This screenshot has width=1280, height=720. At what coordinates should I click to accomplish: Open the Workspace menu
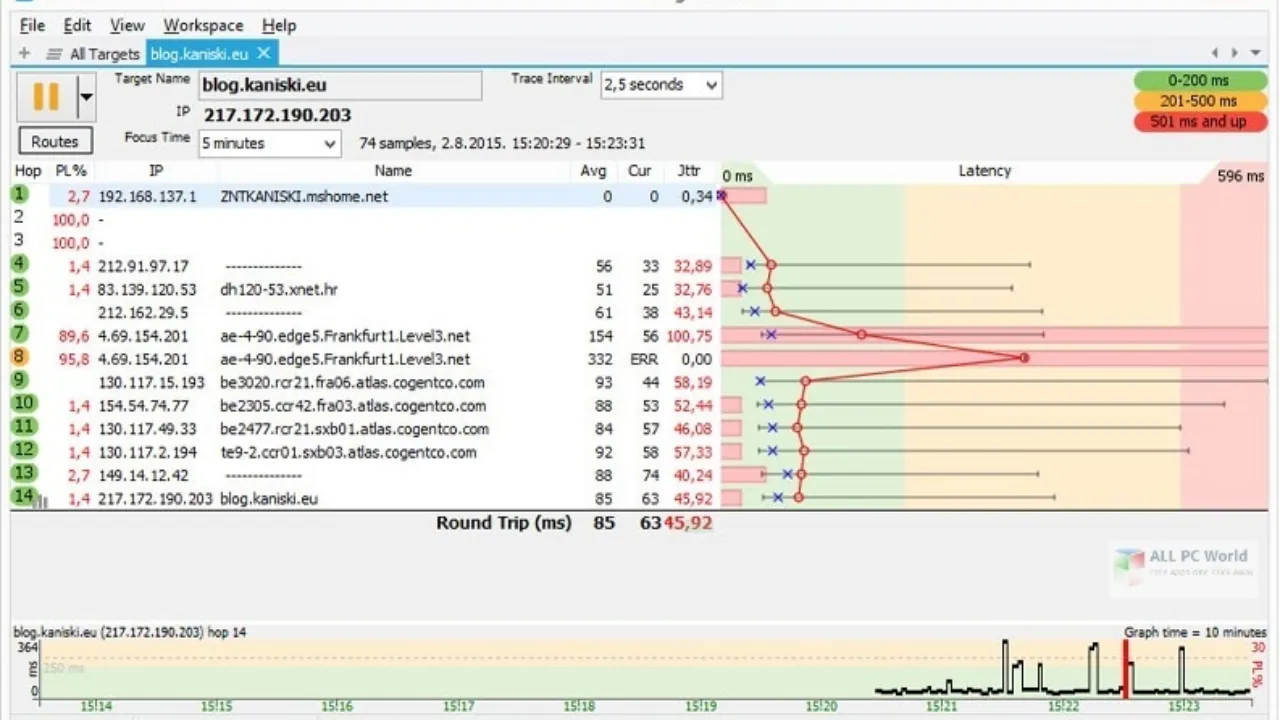pyautogui.click(x=203, y=25)
